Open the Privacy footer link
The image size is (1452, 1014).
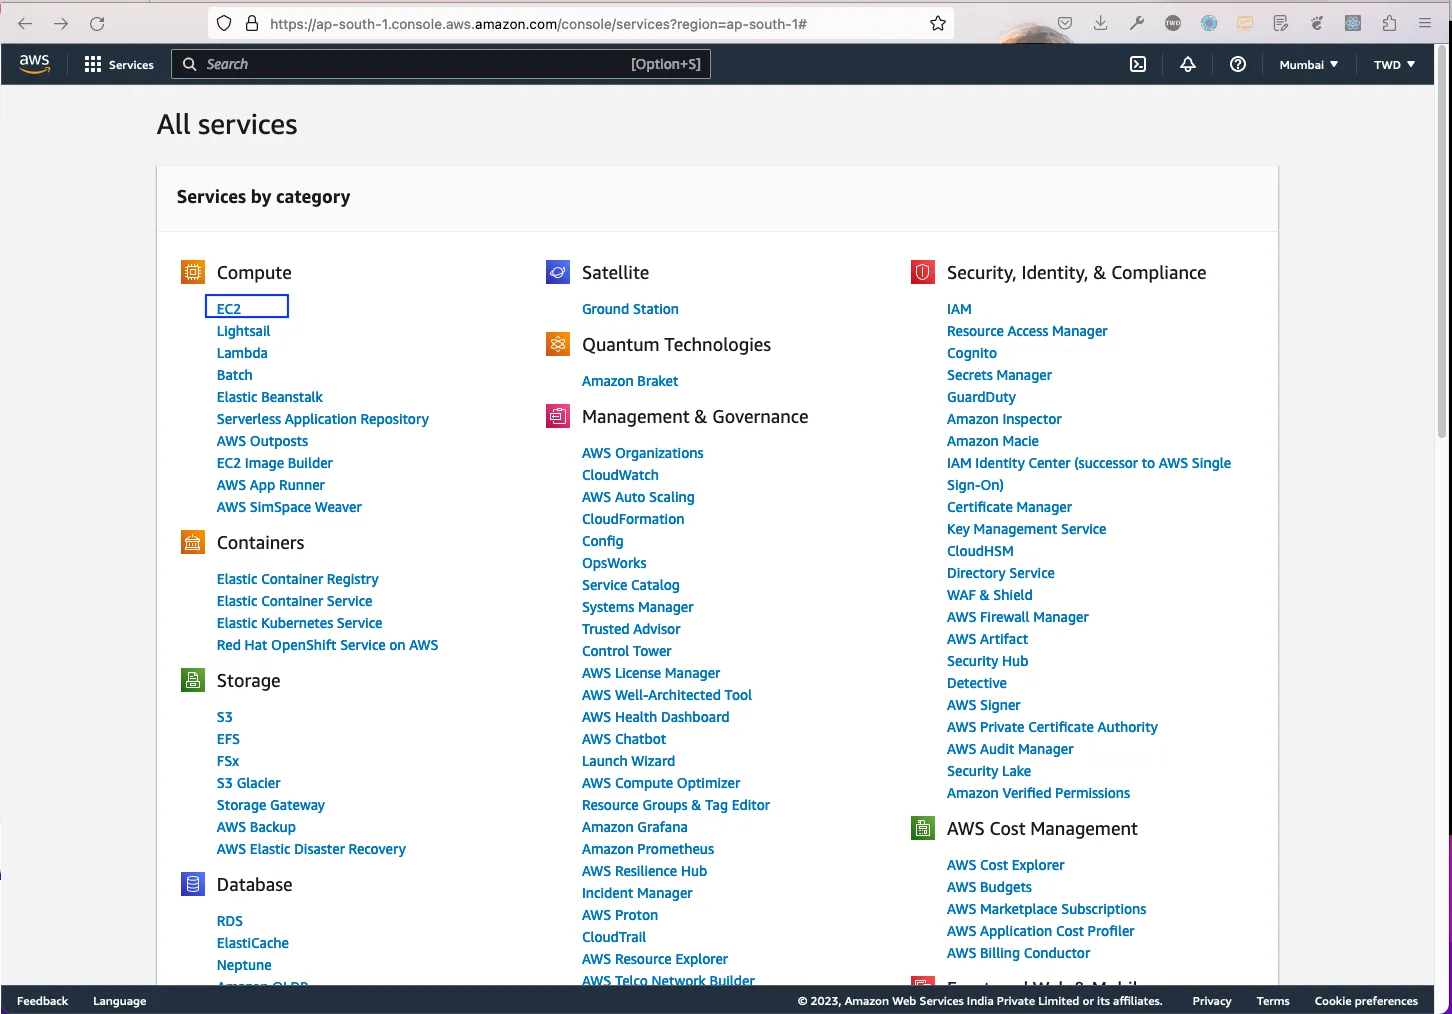[1211, 1001]
